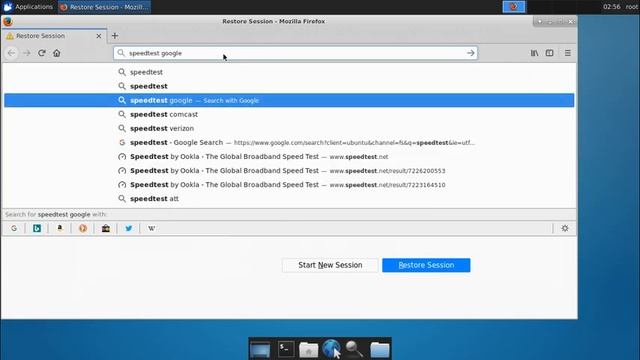This screenshot has height=360, width=640.
Task: Select the first plain 'speedtest' suggestion
Action: (x=289, y=72)
